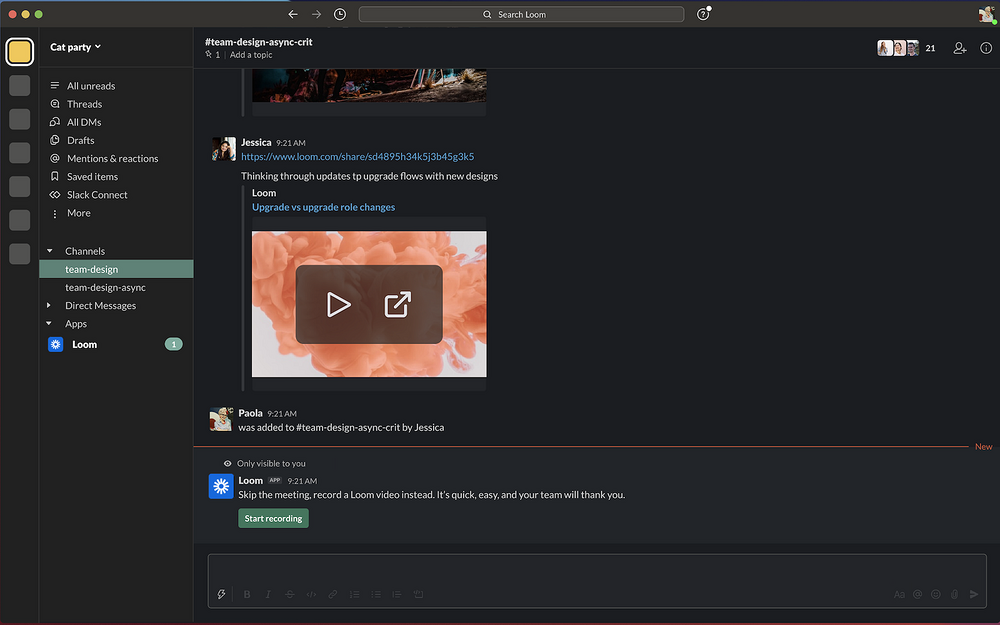Toggle strikethrough formatting
The height and width of the screenshot is (625, 1000).
coord(290,594)
